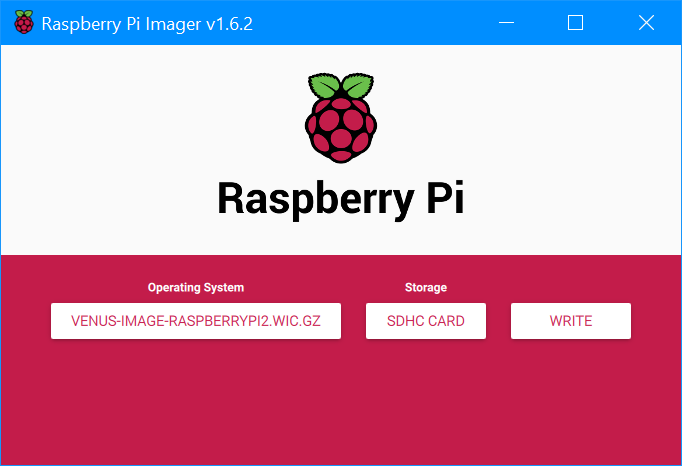This screenshot has height=466, width=682.
Task: Open the VENUS-IMAGE-RASPBERRYPI2.WIC.GZ operating system selector
Action: coord(196,321)
